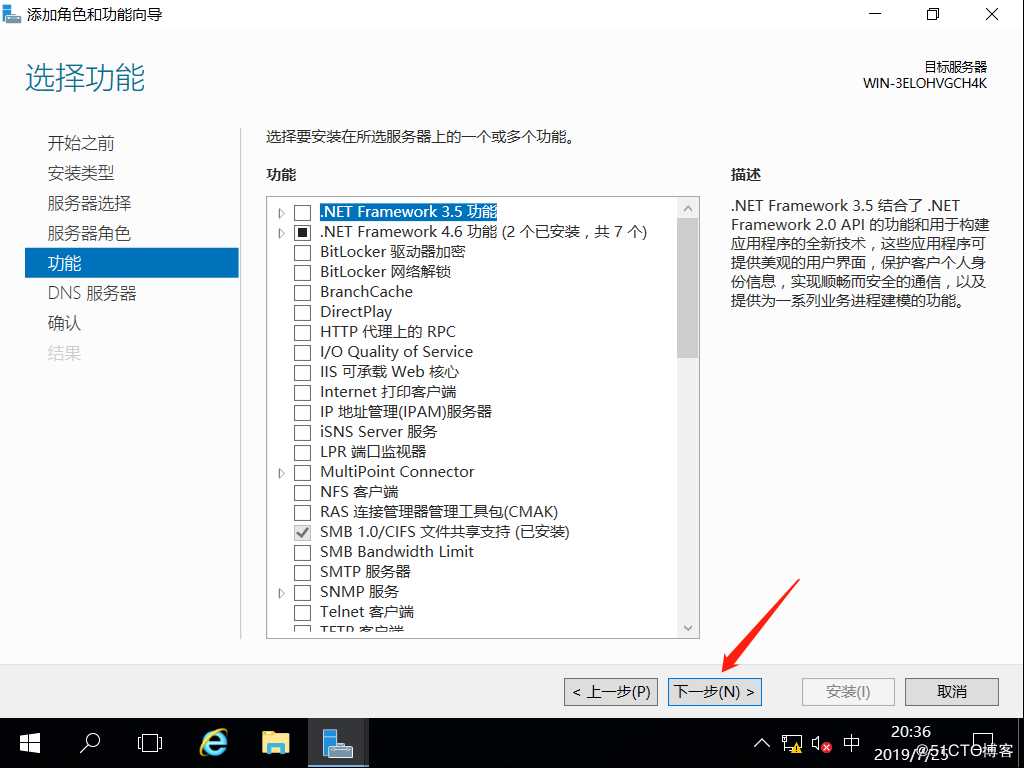Screen dimensions: 1024x768
Task: Expand SNMP 服务 tree node
Action: point(281,593)
